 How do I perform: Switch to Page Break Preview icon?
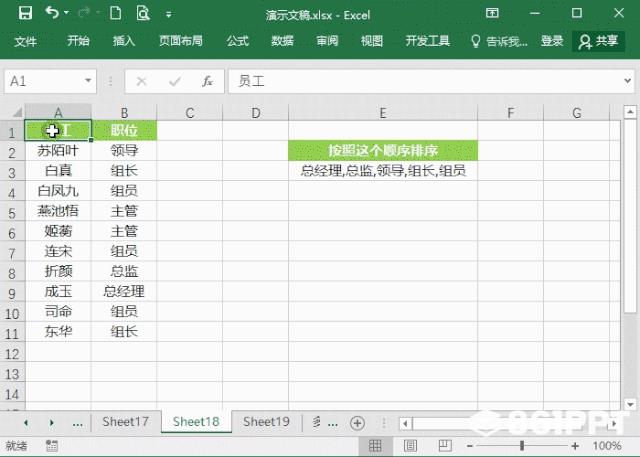(x=445, y=446)
